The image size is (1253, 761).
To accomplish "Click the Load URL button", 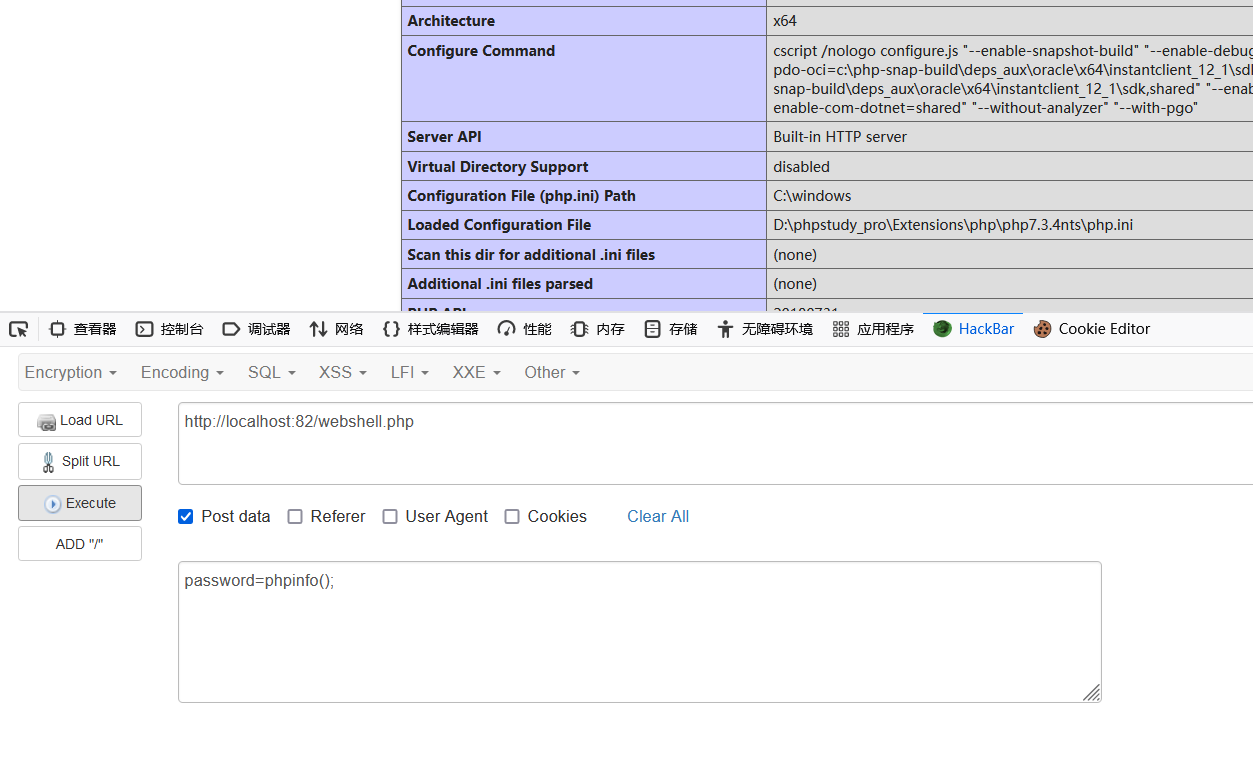I will (x=80, y=420).
